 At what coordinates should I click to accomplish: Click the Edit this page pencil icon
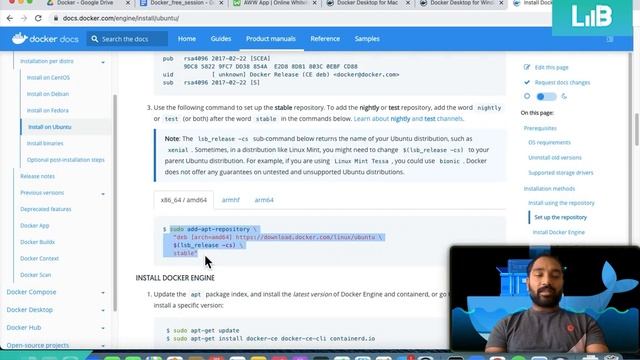tap(527, 67)
